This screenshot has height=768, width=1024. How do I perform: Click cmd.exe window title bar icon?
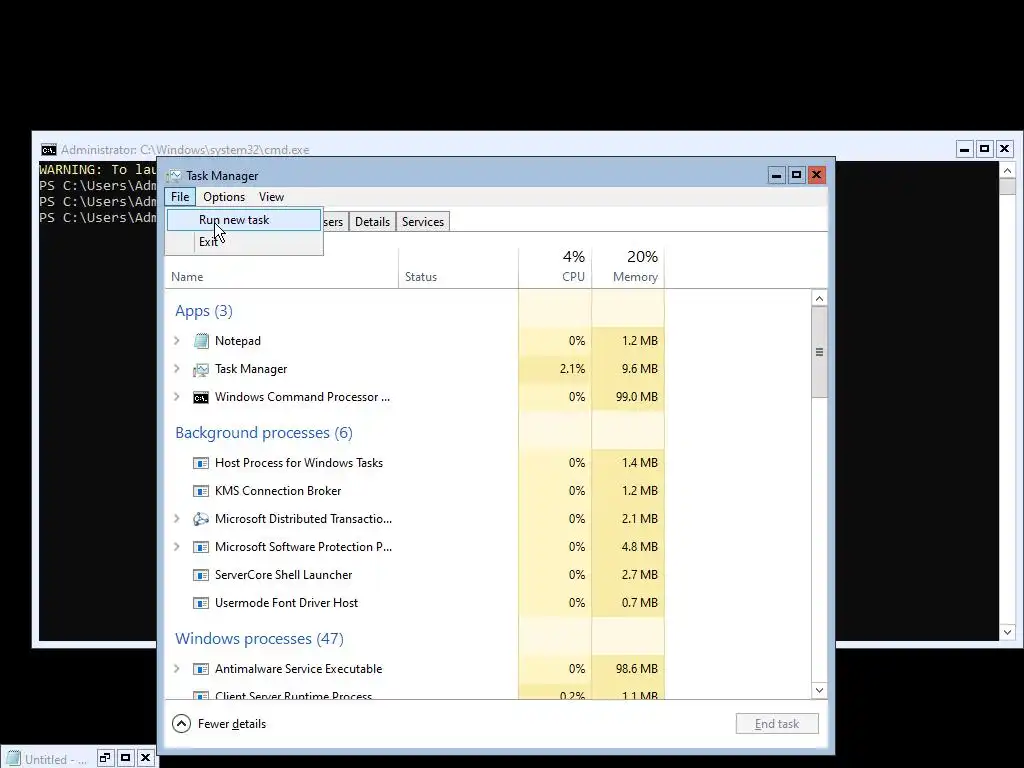[x=49, y=150]
